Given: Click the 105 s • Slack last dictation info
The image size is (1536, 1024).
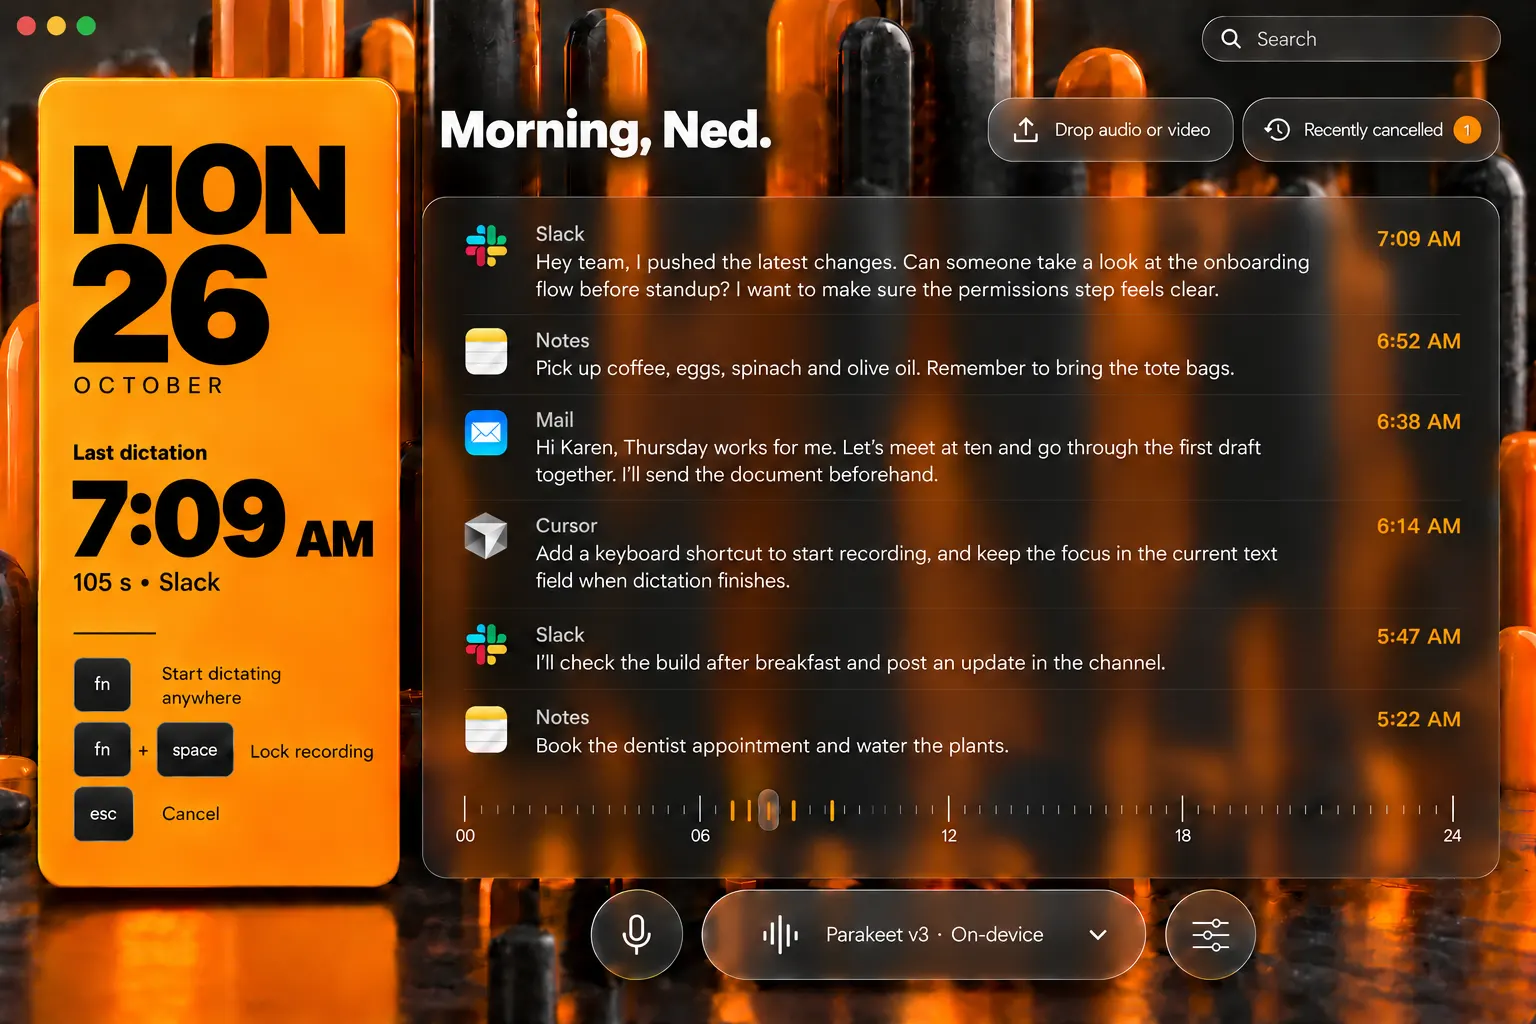Looking at the screenshot, I should pyautogui.click(x=146, y=582).
